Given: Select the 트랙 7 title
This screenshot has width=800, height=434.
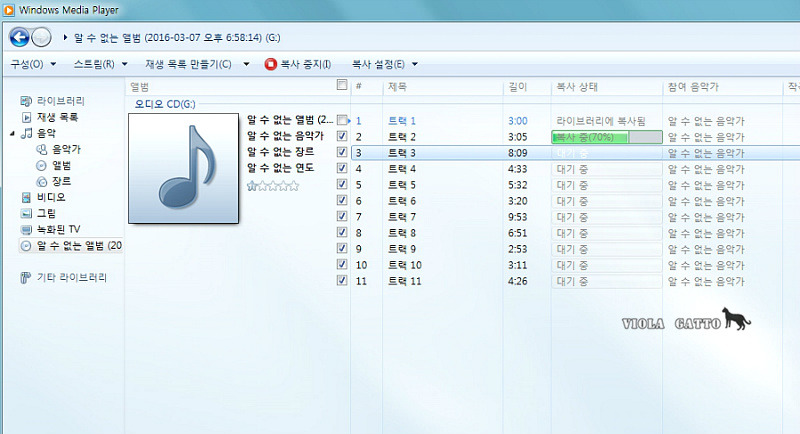Looking at the screenshot, I should [402, 217].
